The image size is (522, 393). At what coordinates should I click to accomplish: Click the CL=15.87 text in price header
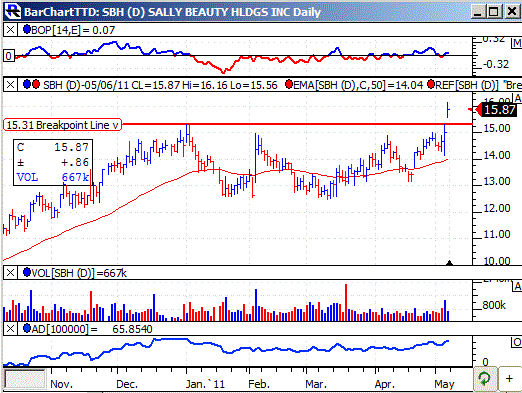click(x=156, y=85)
